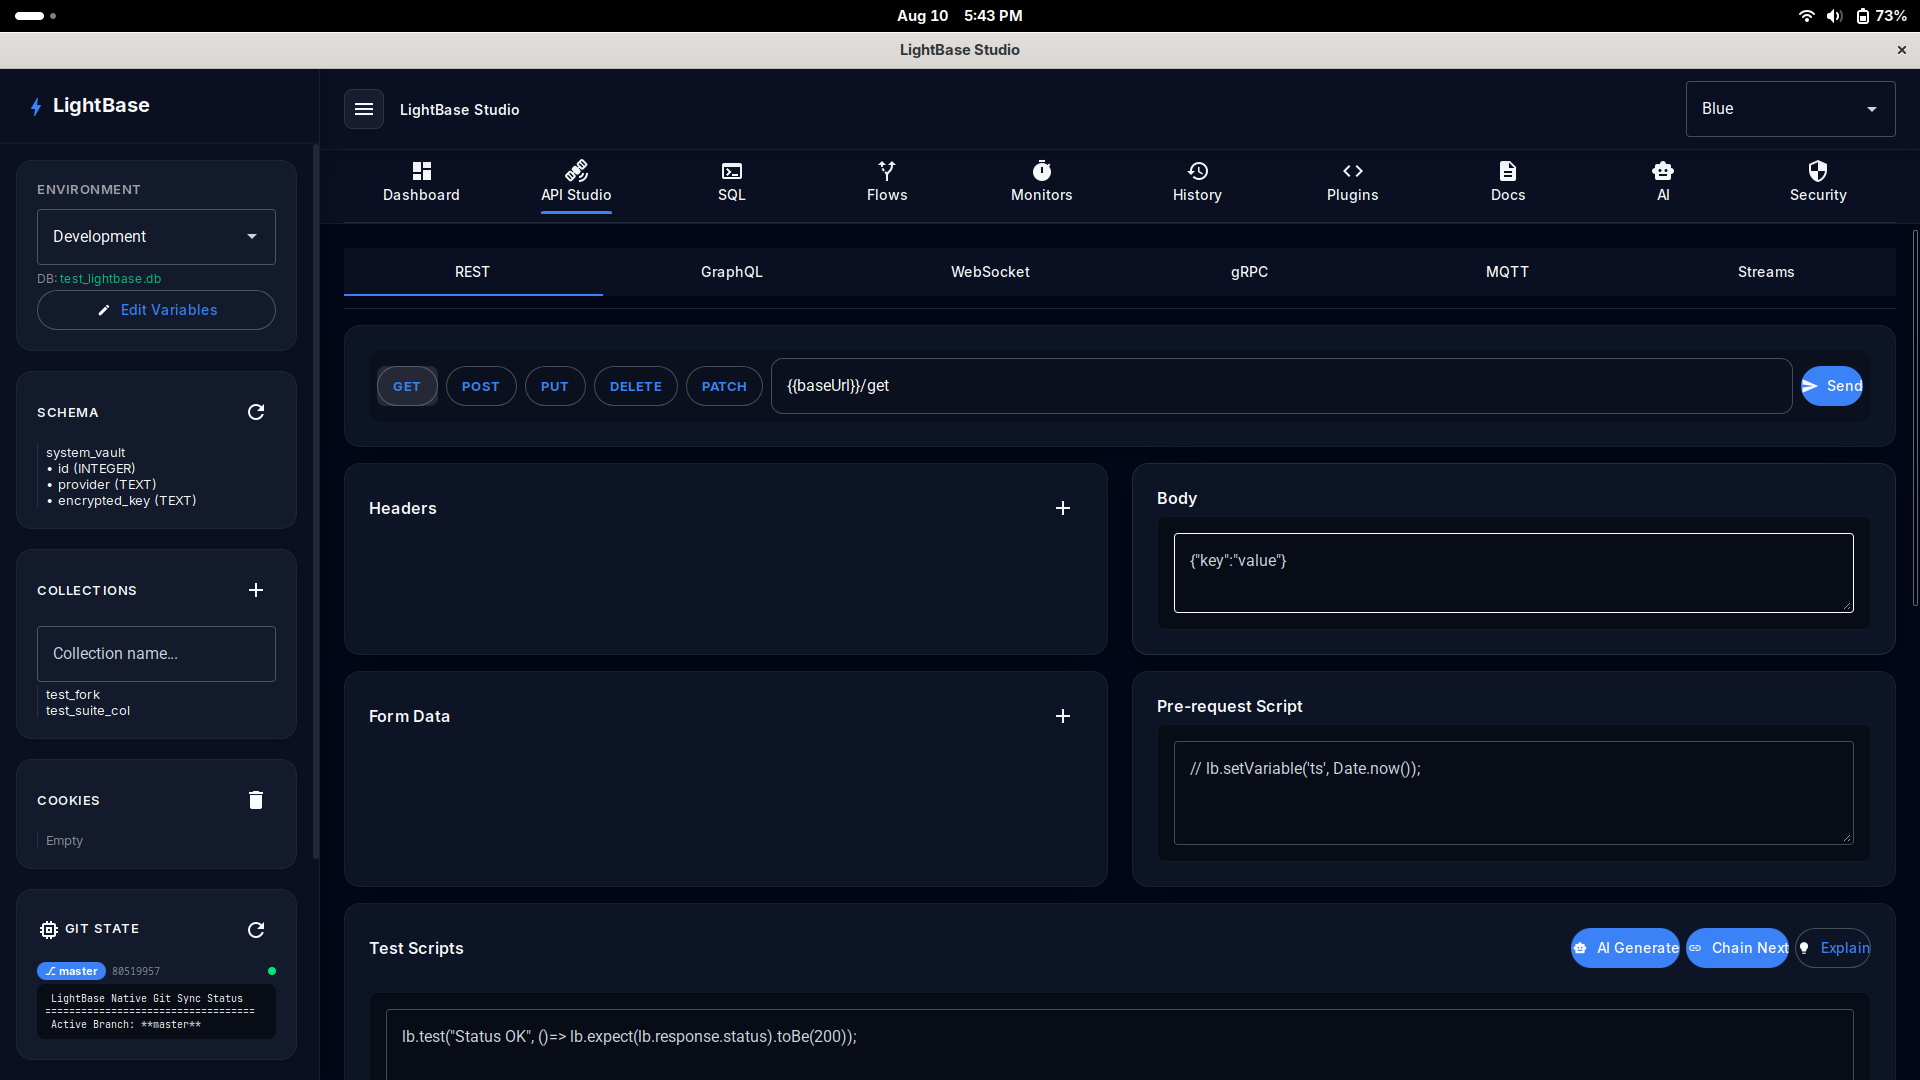Viewport: 1920px width, 1080px height.
Task: Click the master branch badge
Action: (71, 971)
